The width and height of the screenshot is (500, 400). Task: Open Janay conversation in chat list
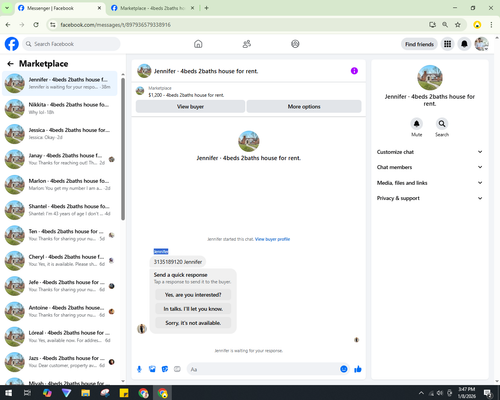[x=60, y=159]
